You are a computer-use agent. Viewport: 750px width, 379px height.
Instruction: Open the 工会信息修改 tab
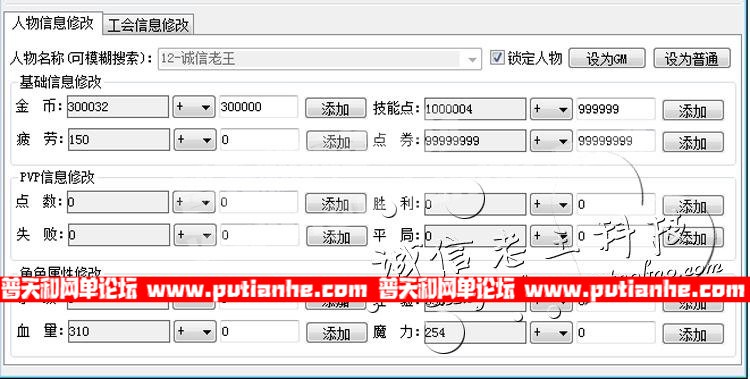148,25
